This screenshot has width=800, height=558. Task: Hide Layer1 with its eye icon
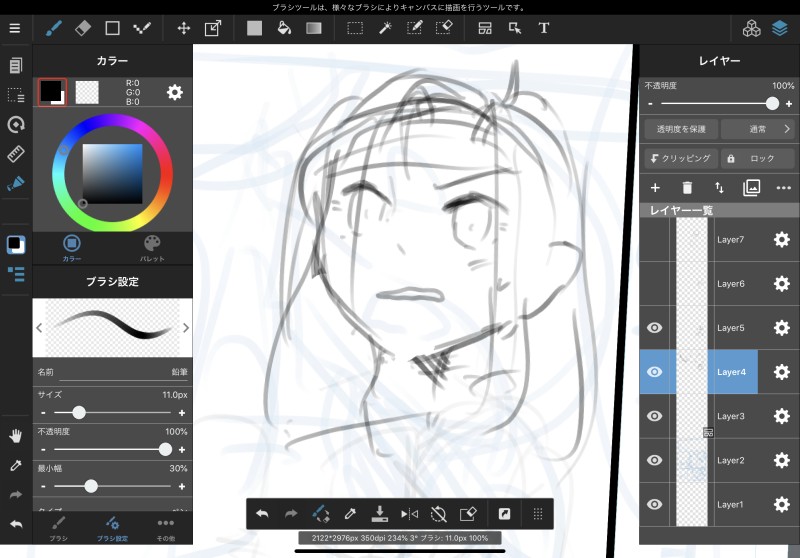pos(655,504)
